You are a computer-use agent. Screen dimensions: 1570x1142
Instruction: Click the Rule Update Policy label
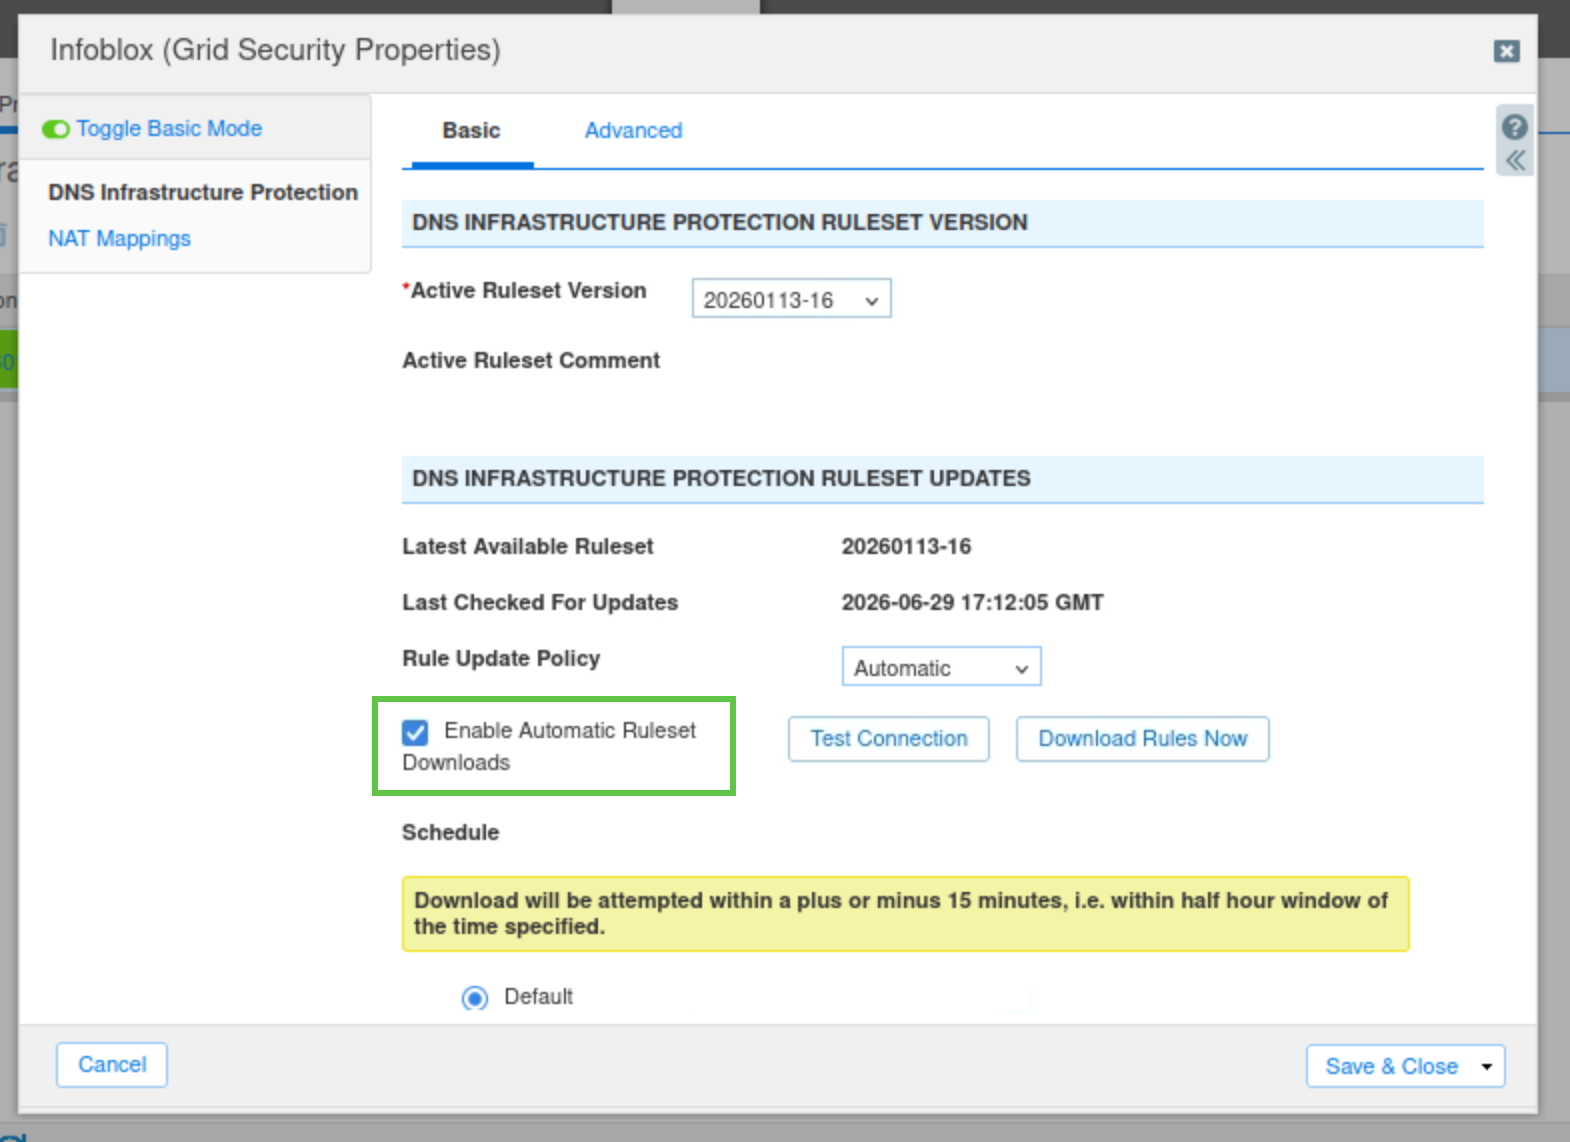[x=501, y=659]
